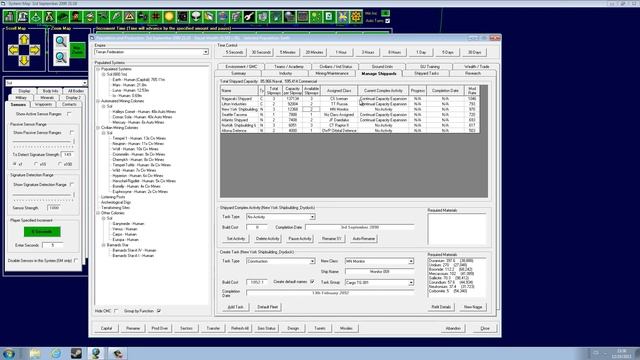640x360 pixels.
Task: Switch to the Wealth / Trade tab
Action: (x=476, y=66)
